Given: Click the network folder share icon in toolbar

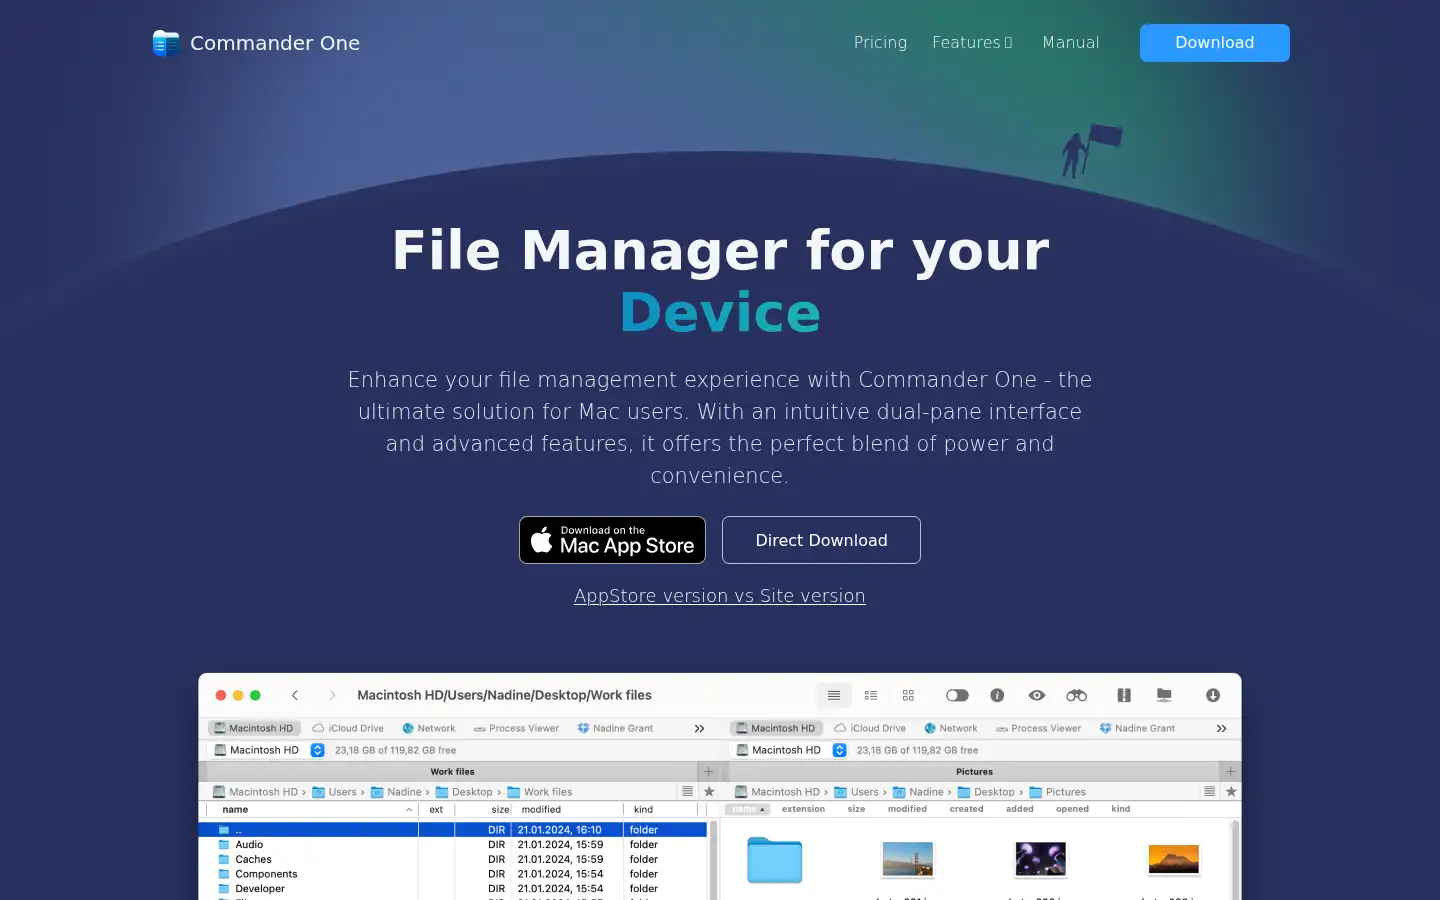Looking at the screenshot, I should (x=1164, y=695).
